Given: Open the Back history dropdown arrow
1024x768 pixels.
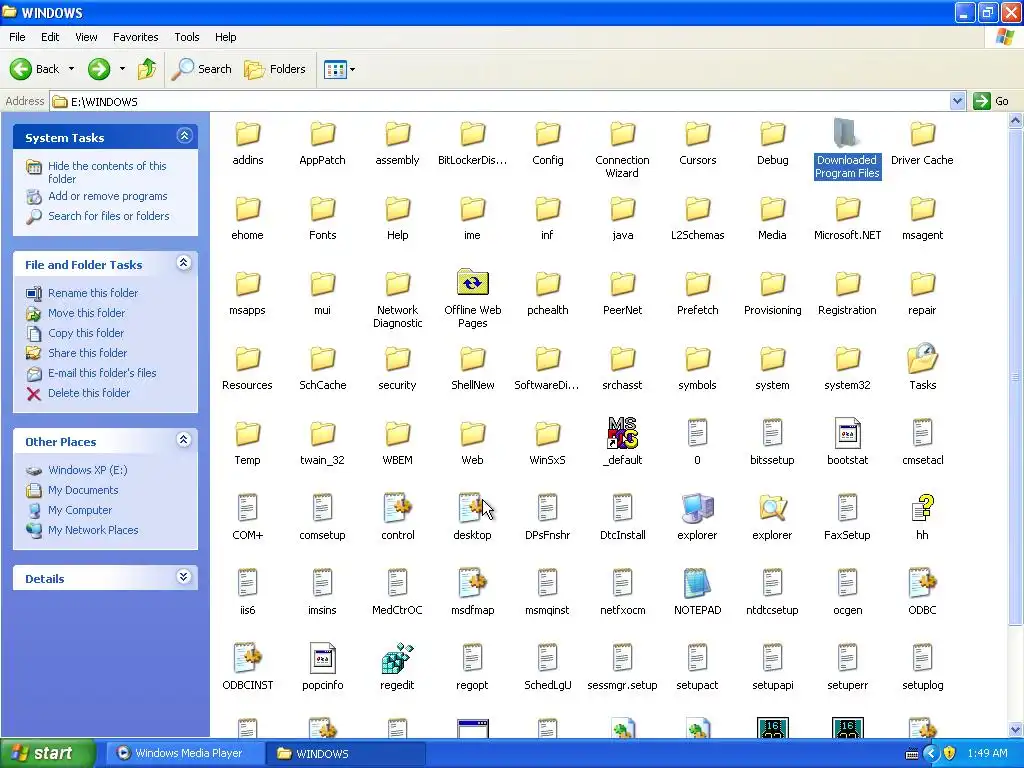Looking at the screenshot, I should click(x=71, y=69).
